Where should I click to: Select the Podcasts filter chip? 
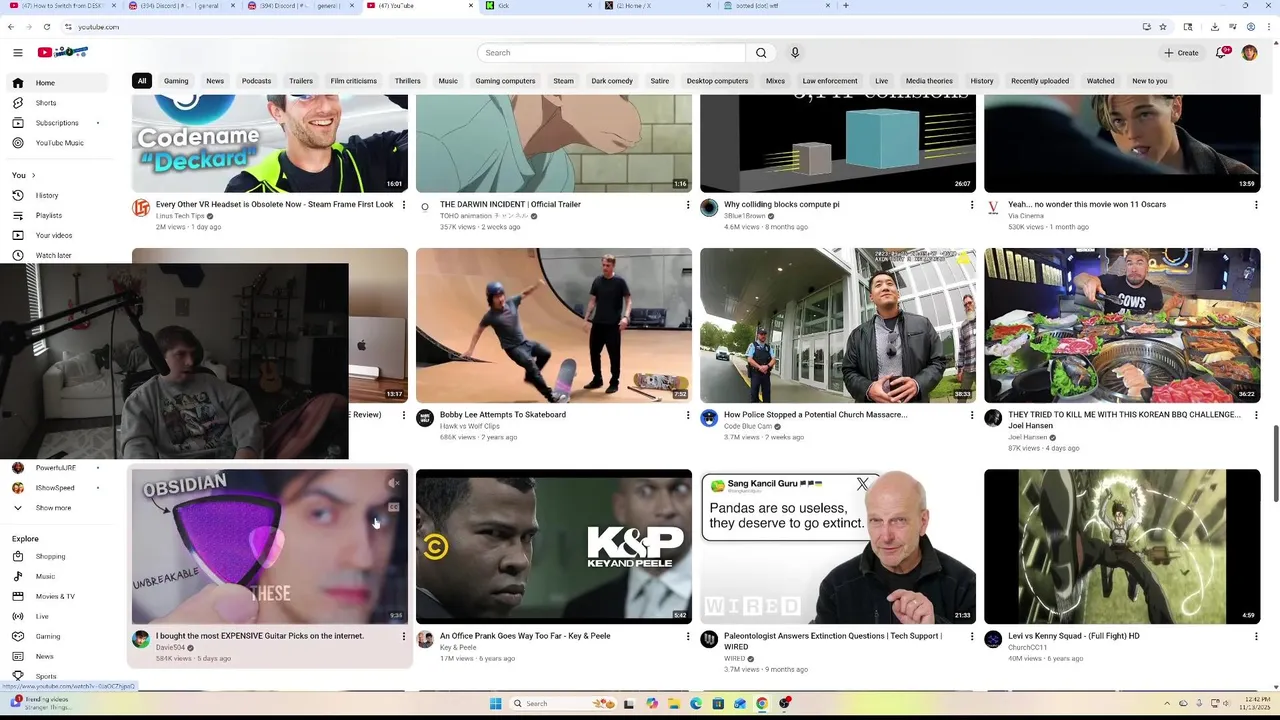(256, 81)
